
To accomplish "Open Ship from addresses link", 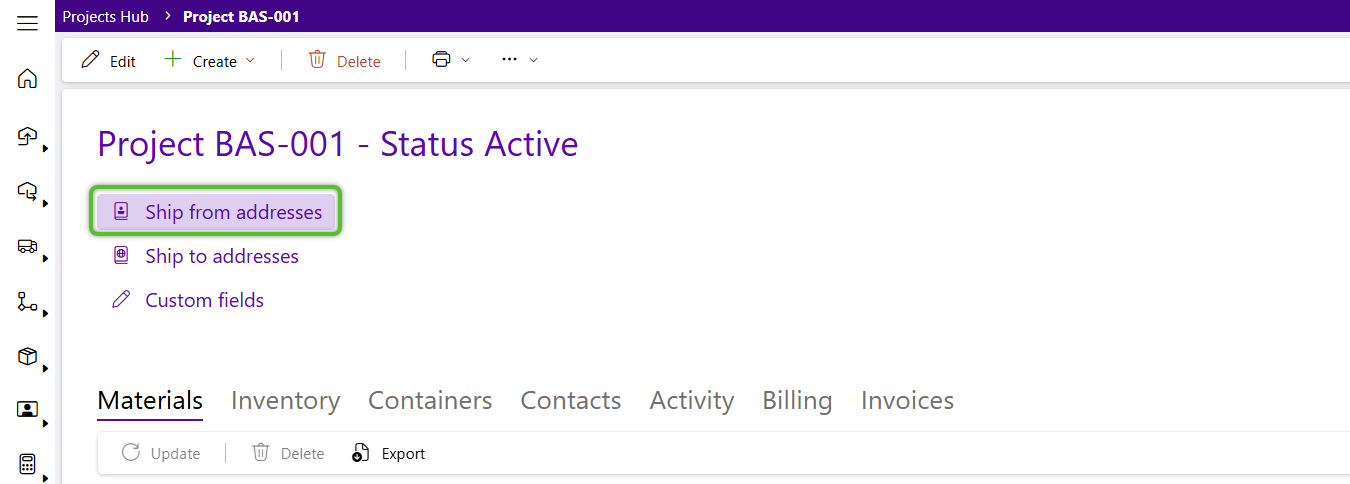I will [x=217, y=212].
